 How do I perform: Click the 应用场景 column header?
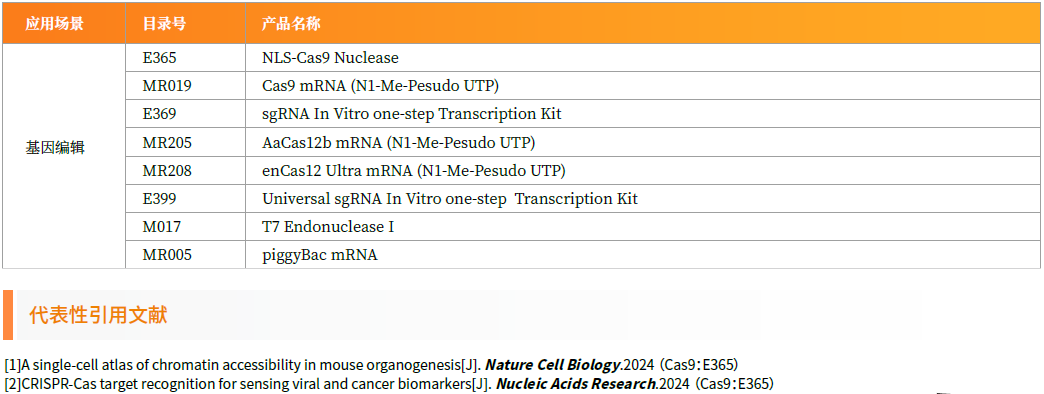pyautogui.click(x=55, y=25)
